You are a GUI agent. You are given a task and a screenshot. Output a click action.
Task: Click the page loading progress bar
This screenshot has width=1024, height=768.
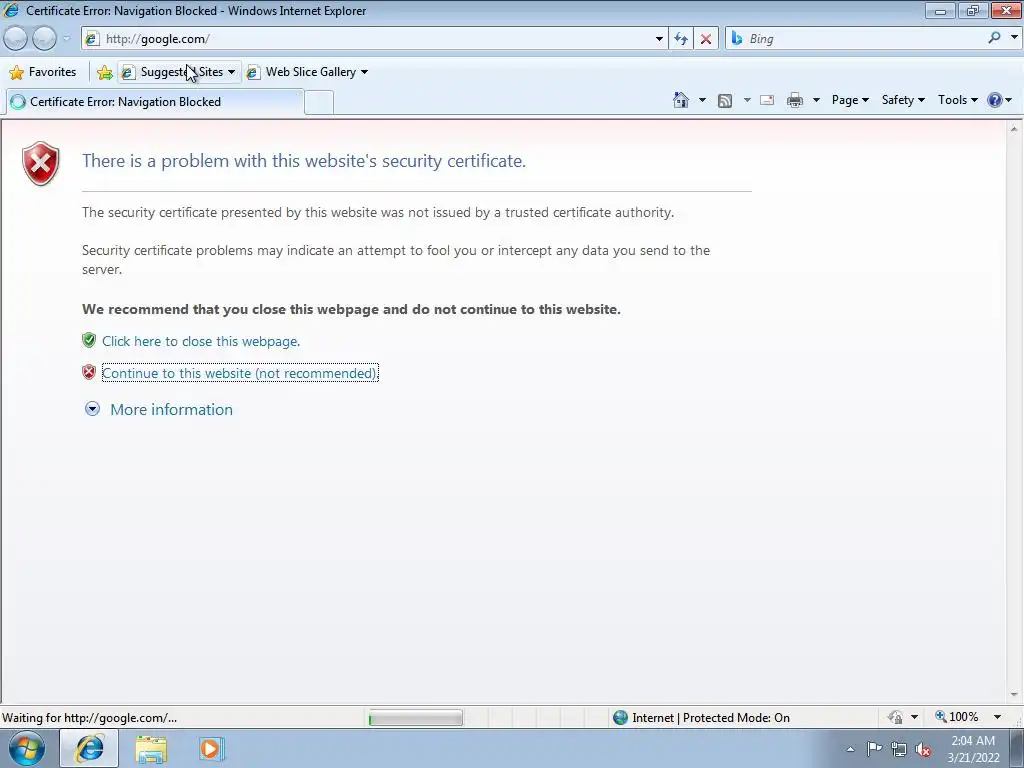pyautogui.click(x=415, y=718)
